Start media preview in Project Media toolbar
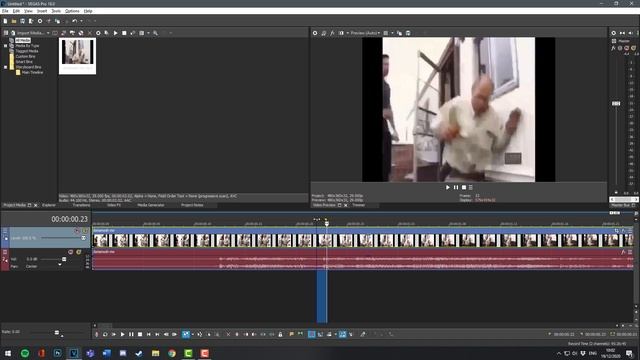The image size is (640, 360). tap(116, 33)
